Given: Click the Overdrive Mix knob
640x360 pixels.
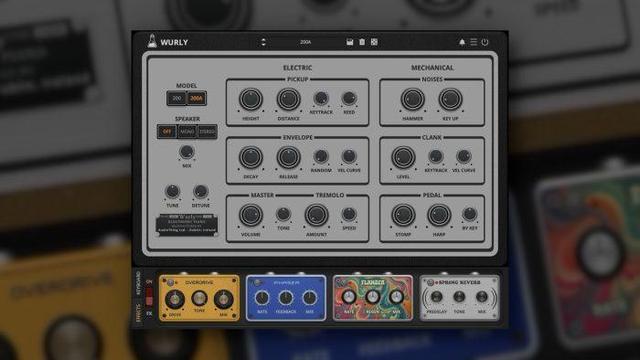Looking at the screenshot, I should (223, 300).
